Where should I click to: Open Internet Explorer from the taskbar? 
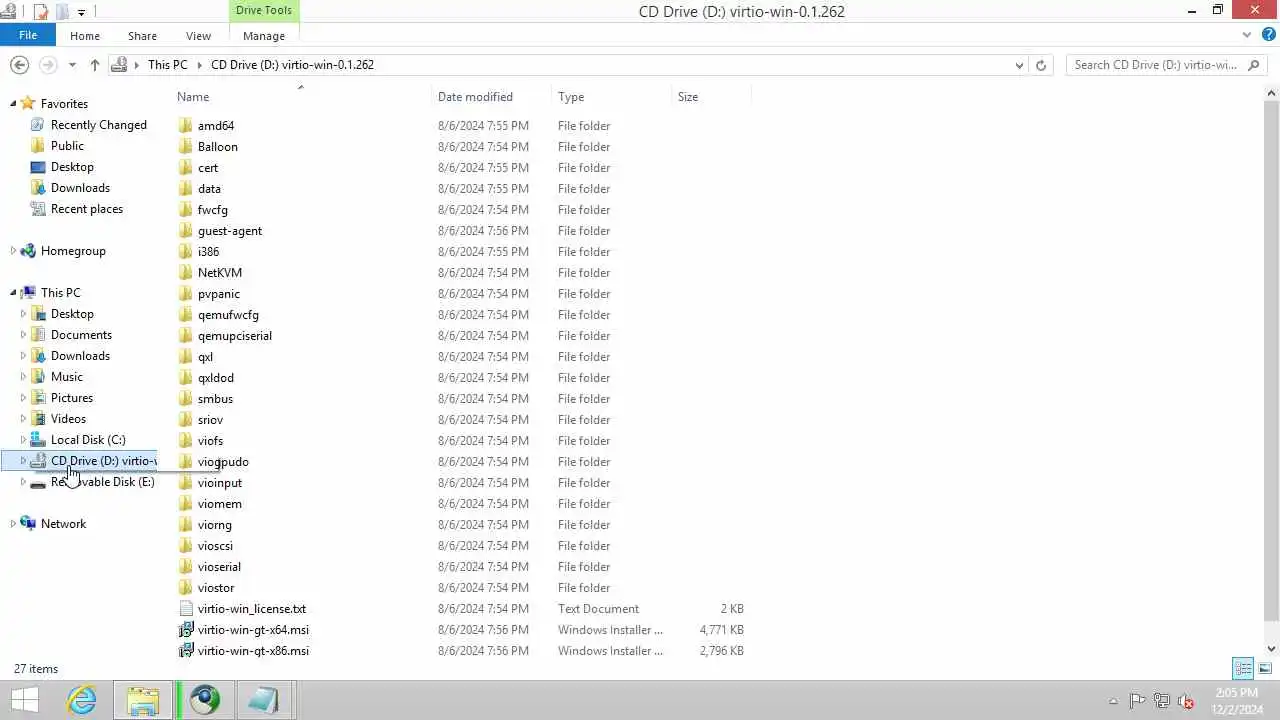pyautogui.click(x=82, y=700)
